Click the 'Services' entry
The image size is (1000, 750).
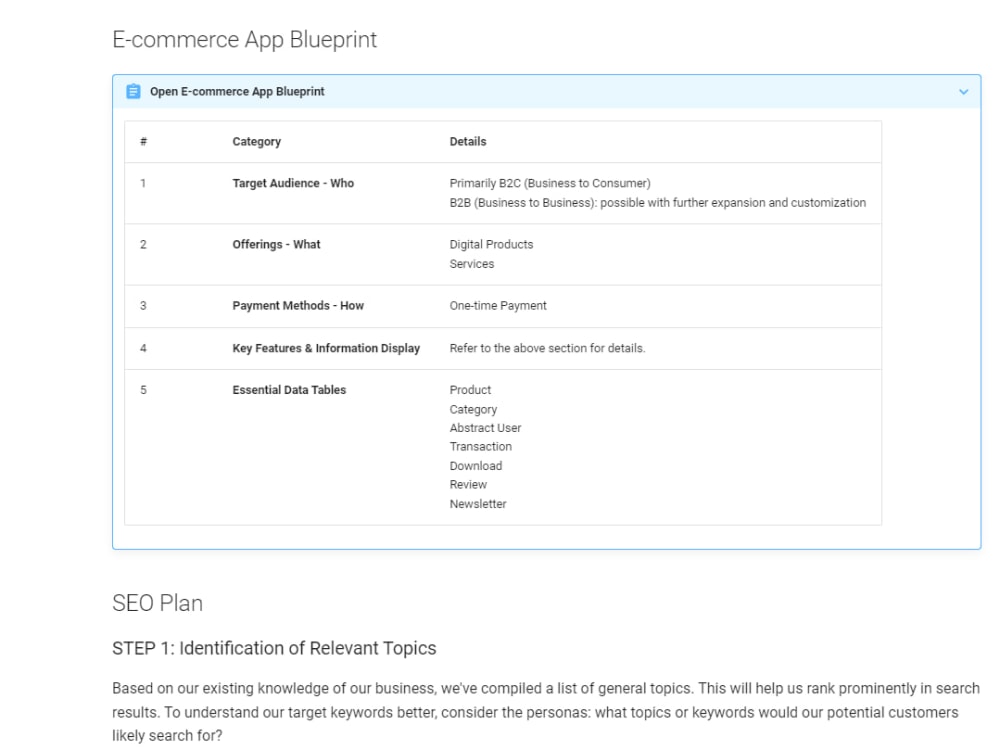(471, 263)
